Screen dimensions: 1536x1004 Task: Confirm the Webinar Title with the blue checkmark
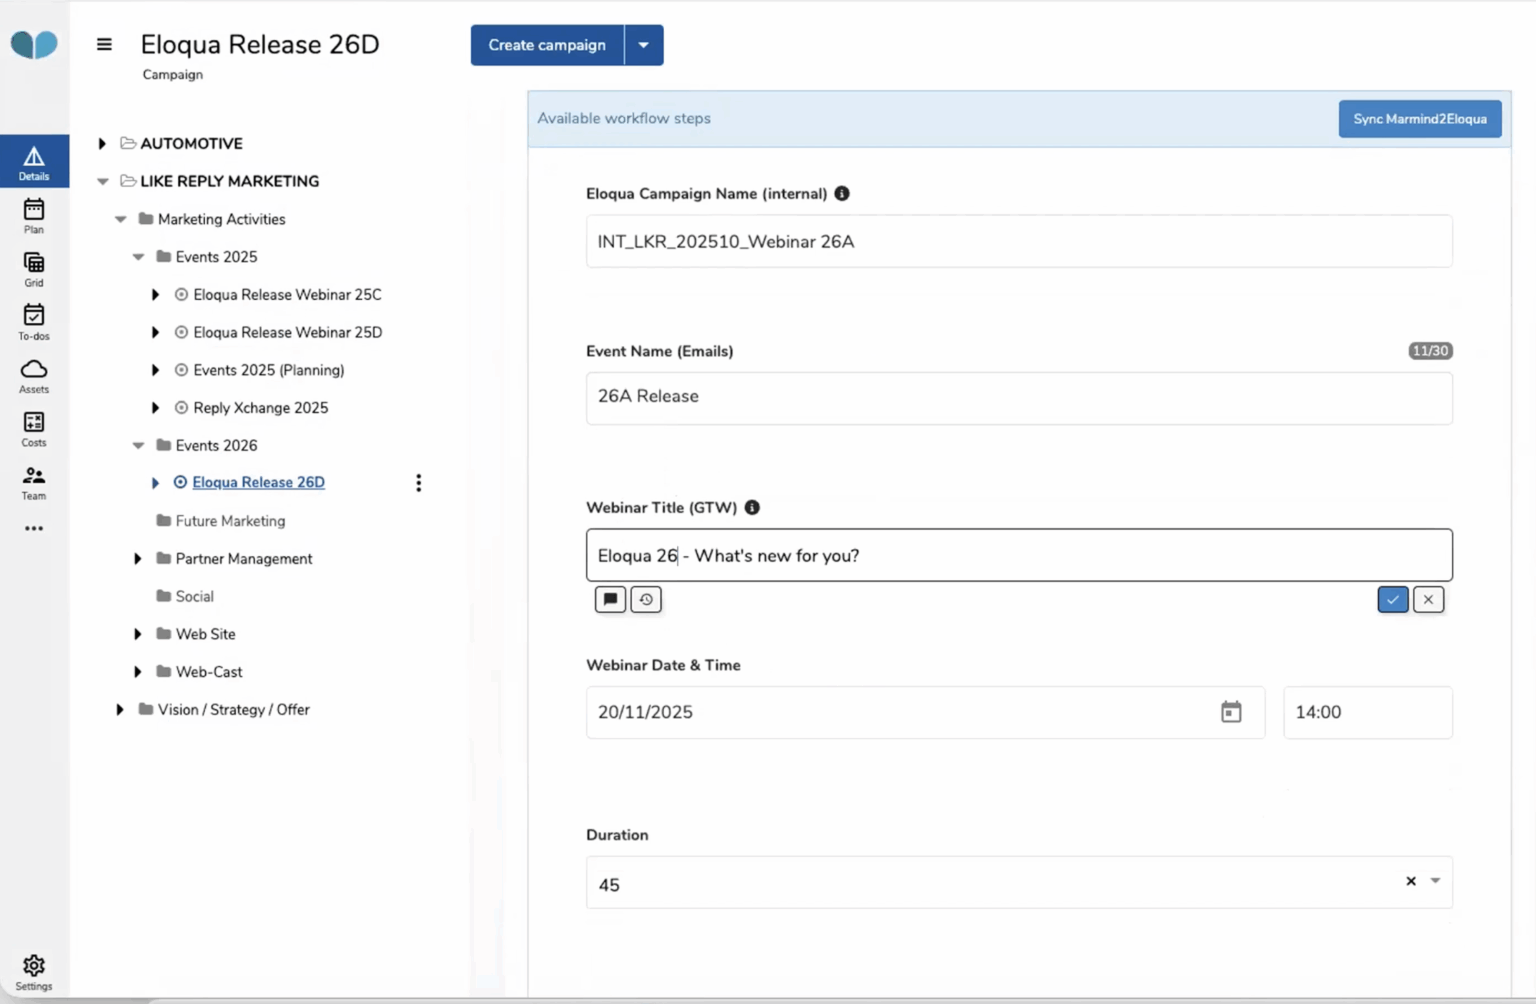[1392, 599]
